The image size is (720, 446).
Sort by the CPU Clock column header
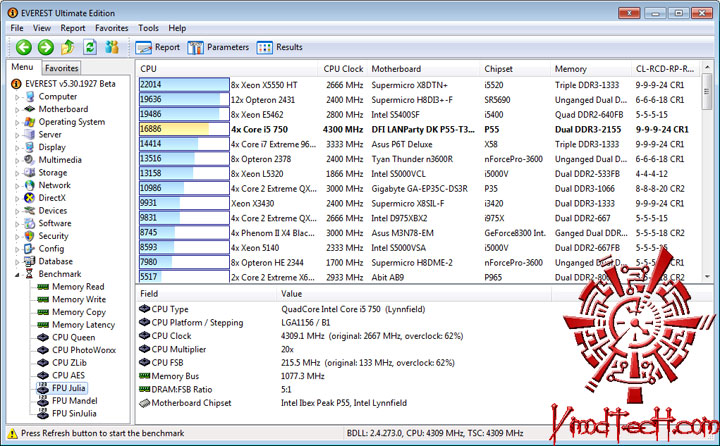(x=343, y=69)
